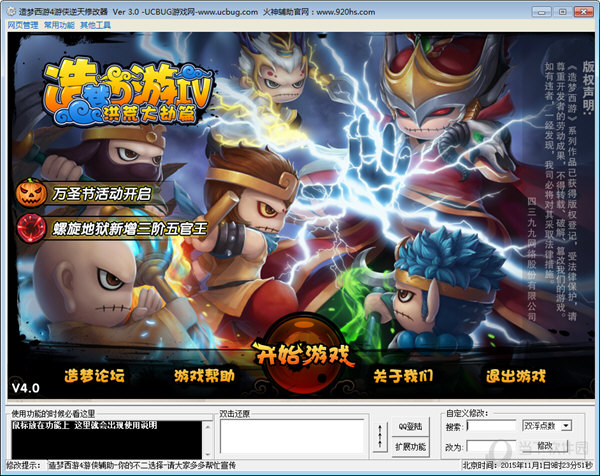Viewport: 600px width, 476px height.
Task: Click the 造梦西游IV game logo
Action: point(127,92)
